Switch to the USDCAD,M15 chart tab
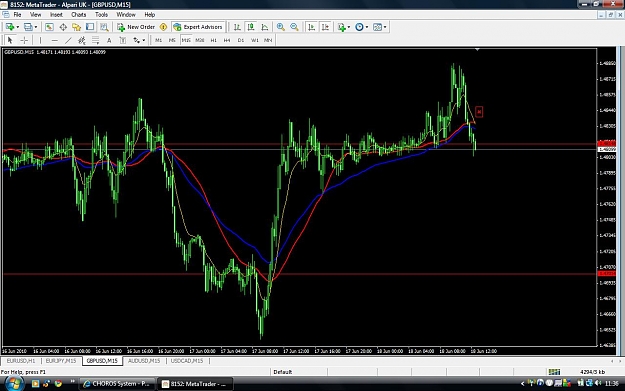 [187, 361]
